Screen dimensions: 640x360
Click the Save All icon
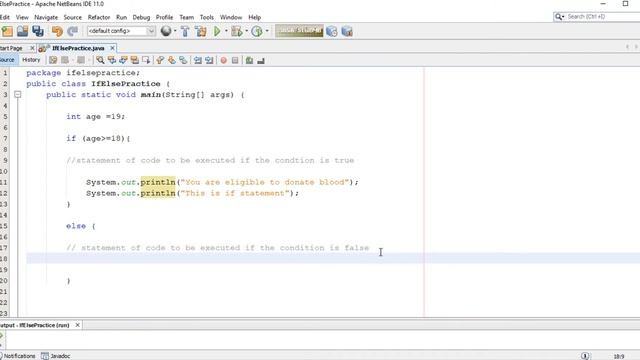pyautogui.click(x=38, y=31)
